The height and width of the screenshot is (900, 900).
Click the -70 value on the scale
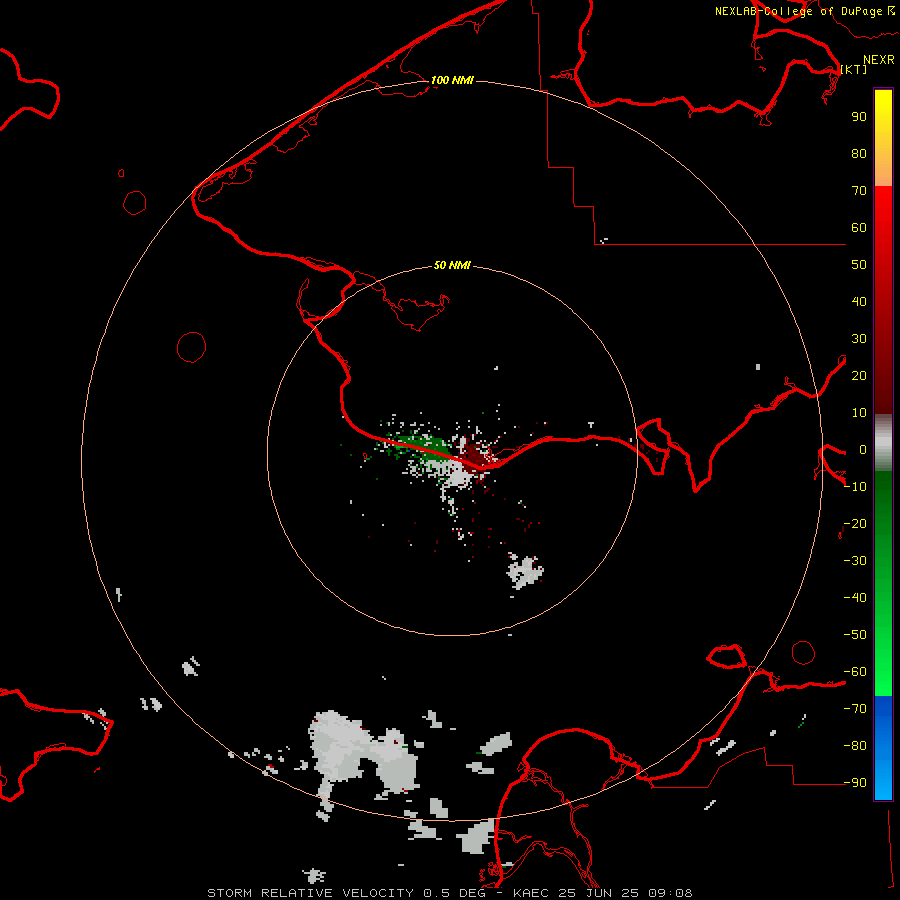pos(855,708)
